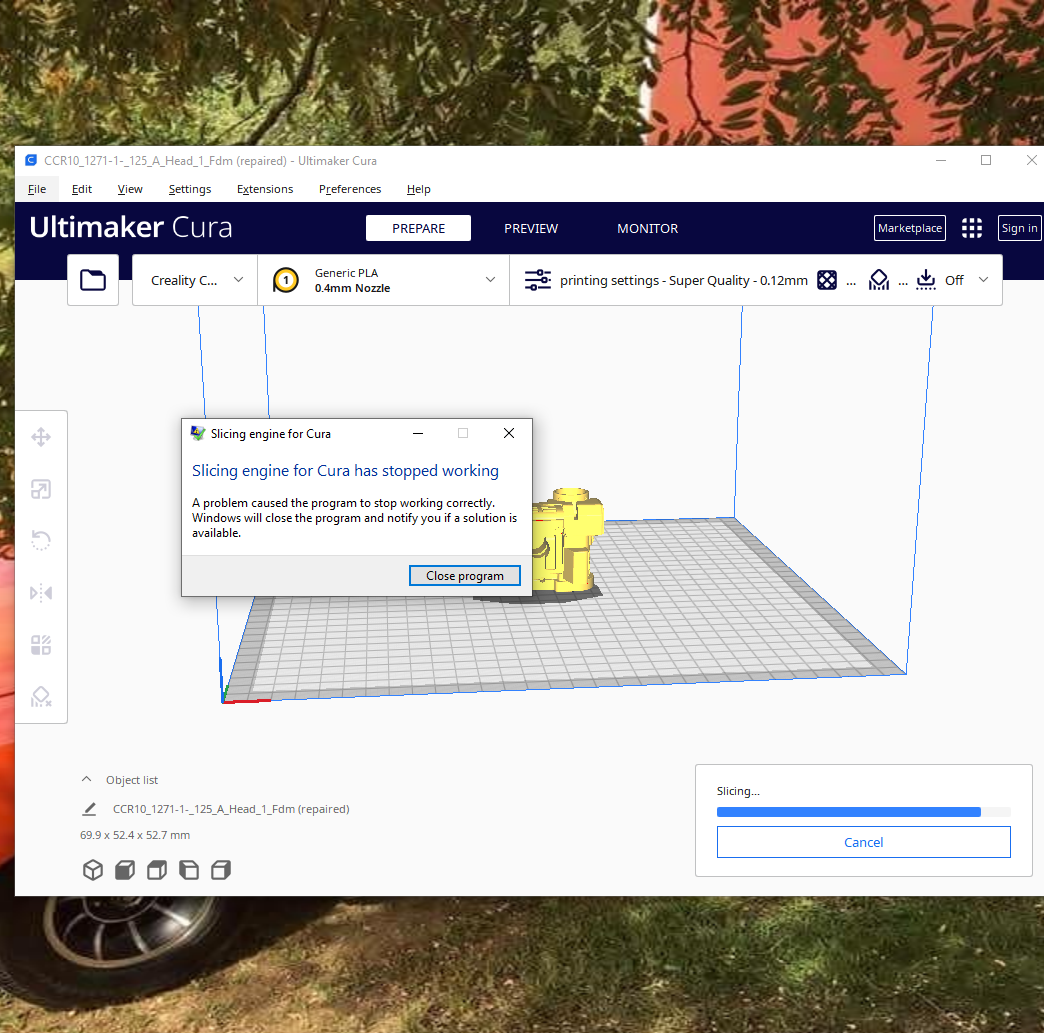Click the extruder number 1 icon

(286, 280)
